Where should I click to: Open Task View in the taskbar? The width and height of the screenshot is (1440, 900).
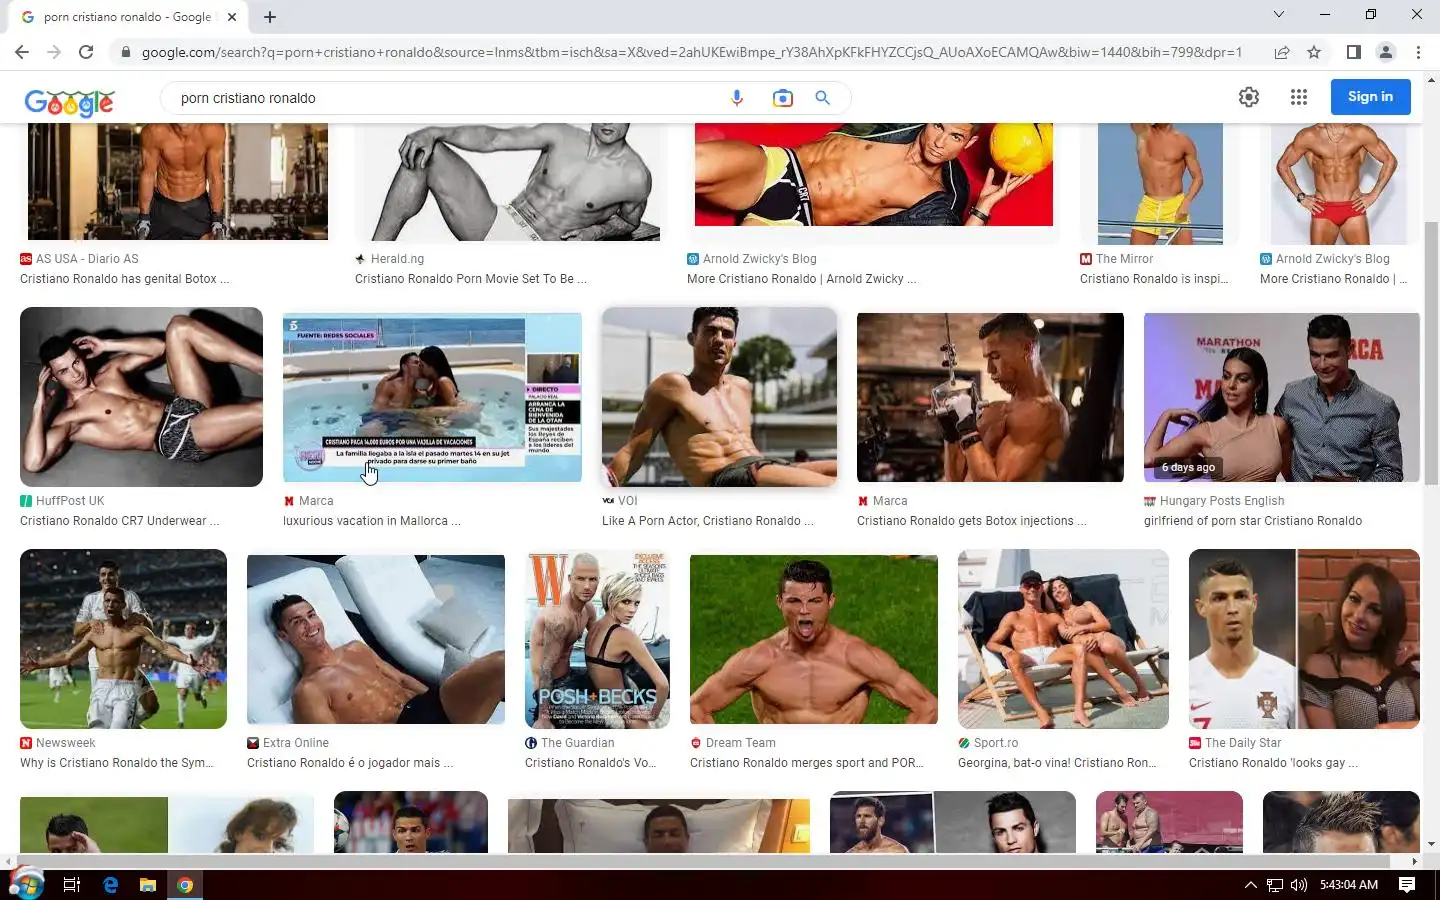click(x=72, y=885)
